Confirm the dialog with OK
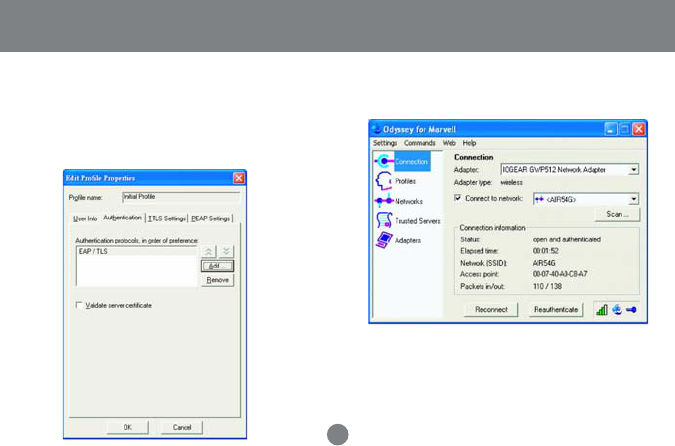Screen dimensions: 675x446 click(x=128, y=427)
